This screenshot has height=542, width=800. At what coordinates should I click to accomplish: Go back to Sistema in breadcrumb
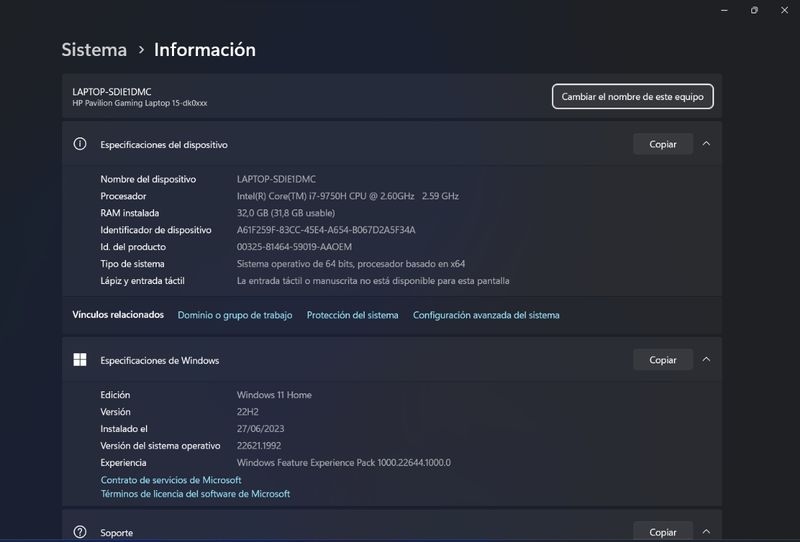click(94, 50)
